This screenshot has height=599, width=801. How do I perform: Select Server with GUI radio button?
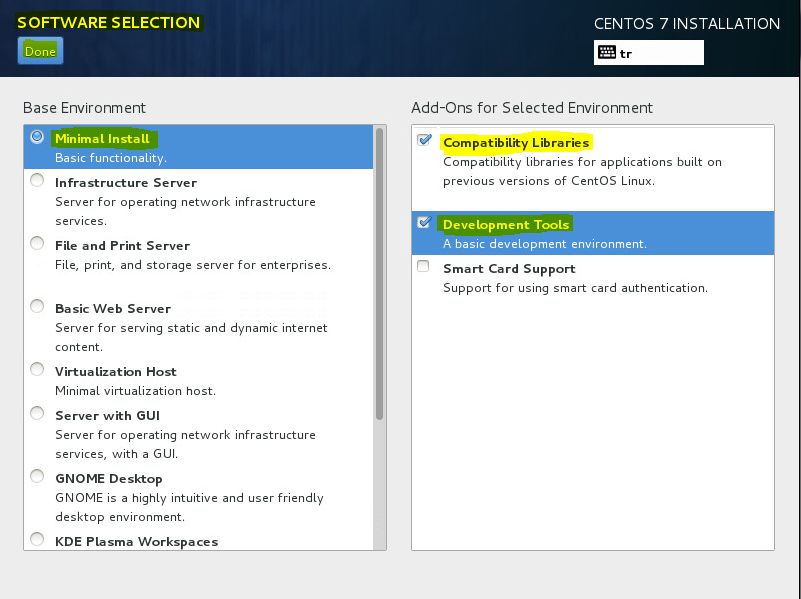point(37,413)
